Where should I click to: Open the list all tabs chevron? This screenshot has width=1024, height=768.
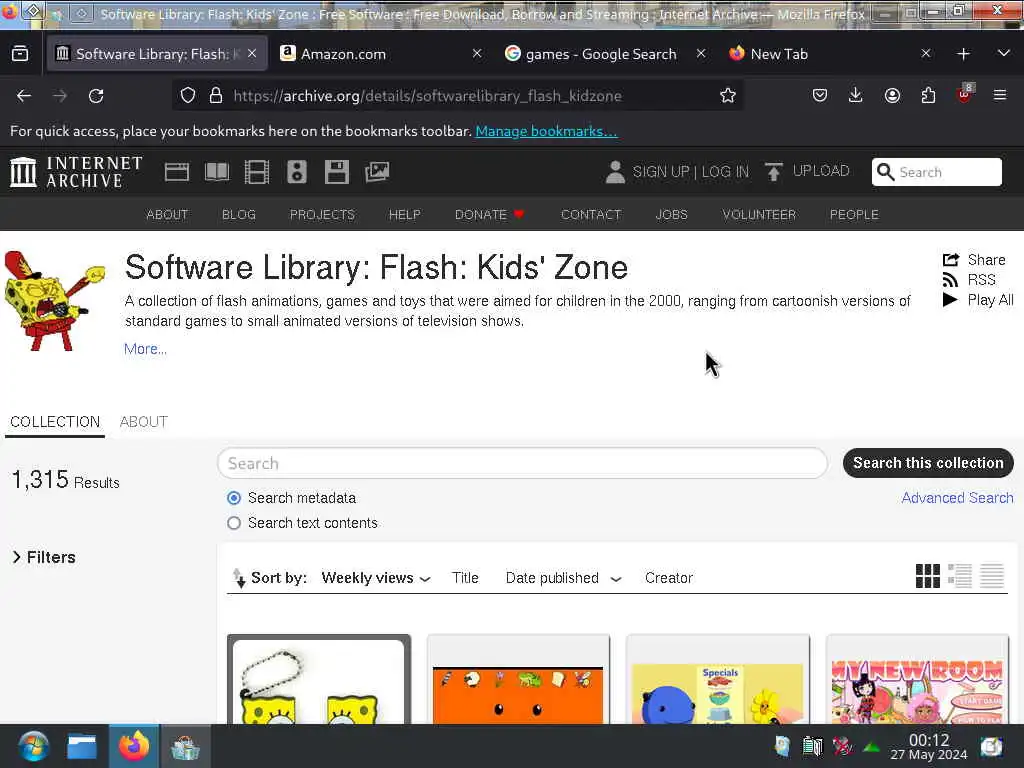point(1004,54)
